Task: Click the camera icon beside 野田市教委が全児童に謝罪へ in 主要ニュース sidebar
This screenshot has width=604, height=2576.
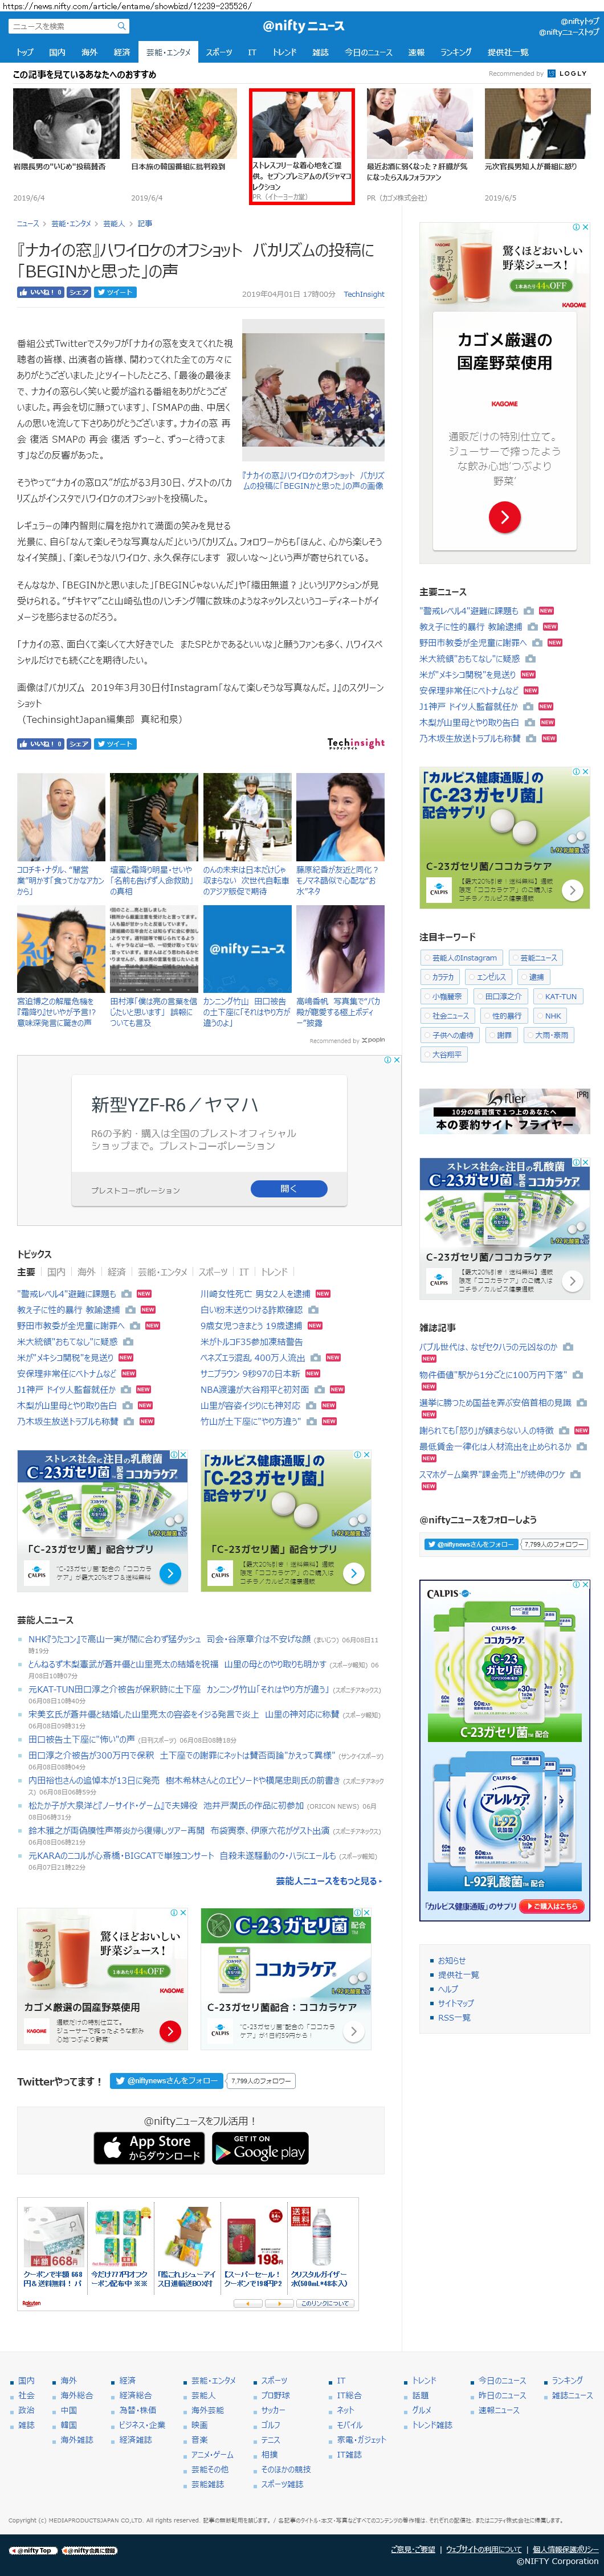Action: point(537,642)
